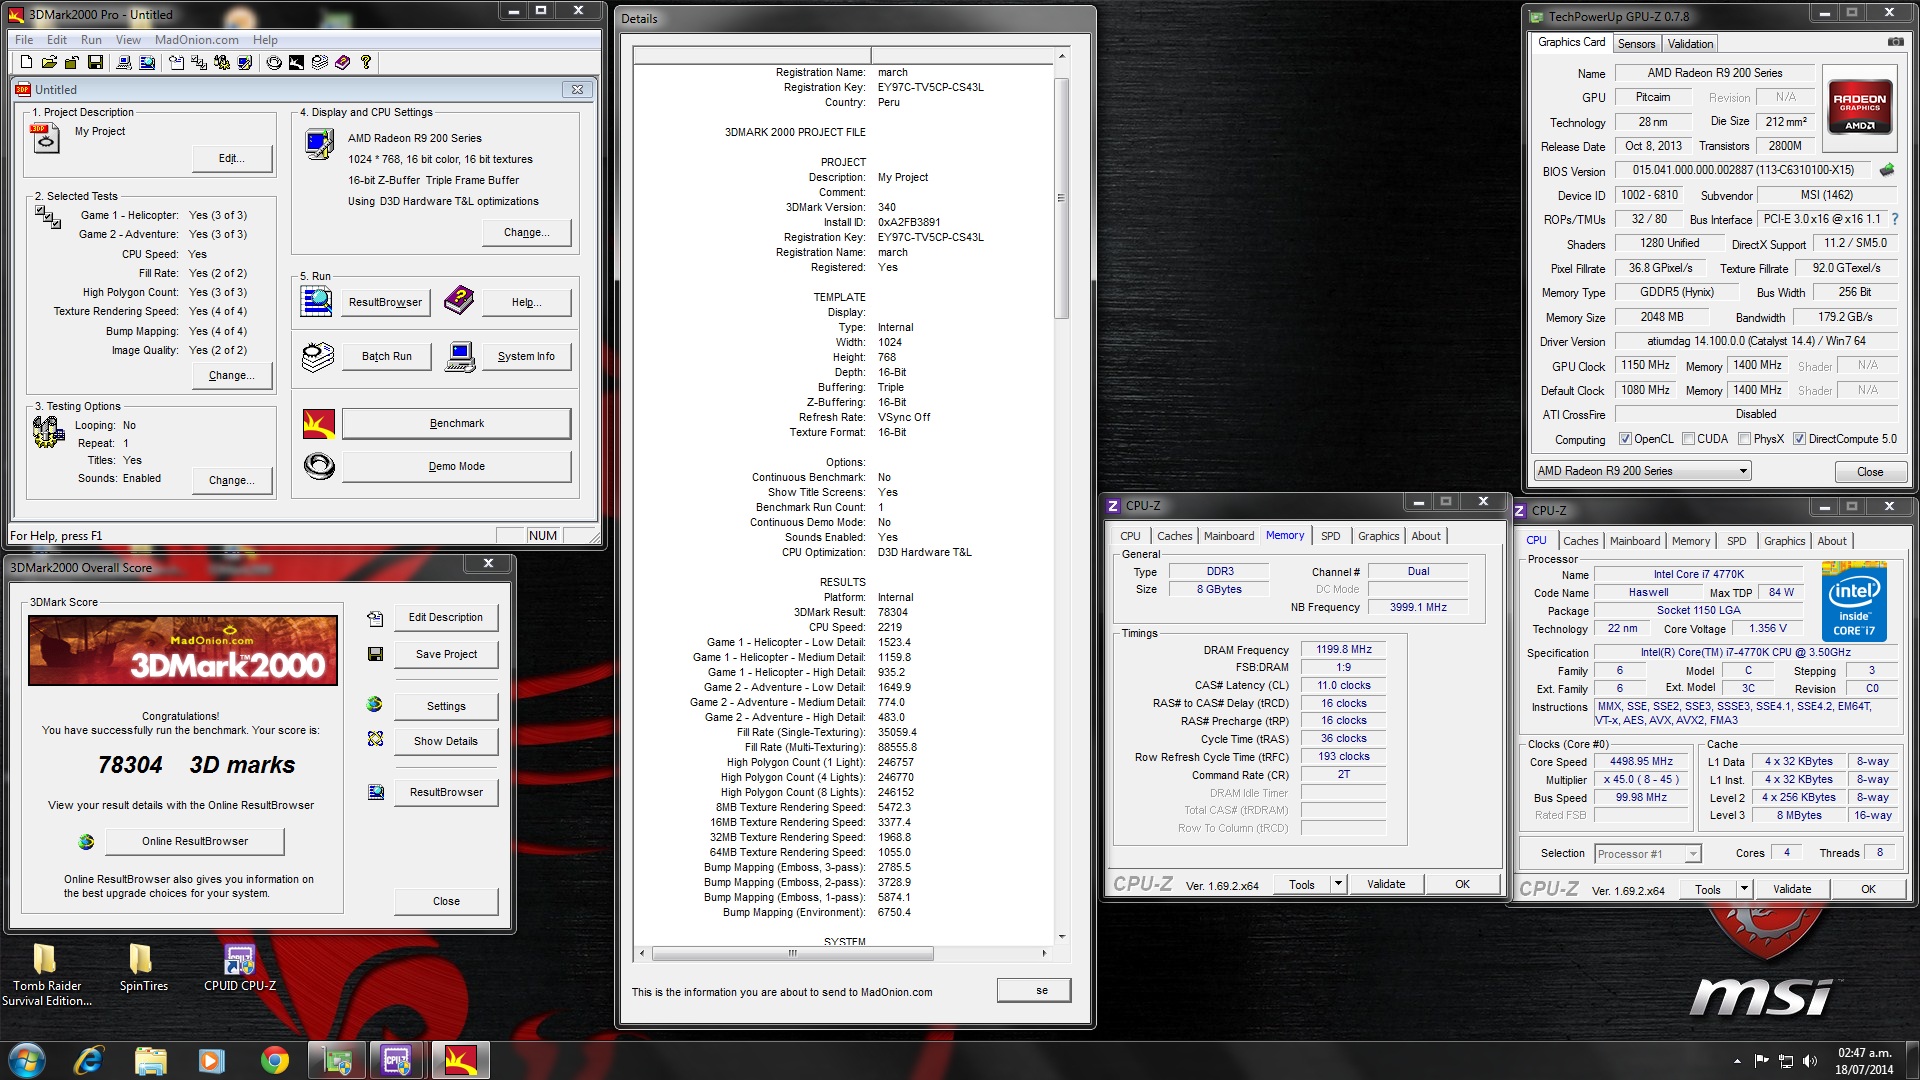Viewport: 1920px width, 1080px height.
Task: Click the Open project folder toolbar icon
Action: point(48,62)
